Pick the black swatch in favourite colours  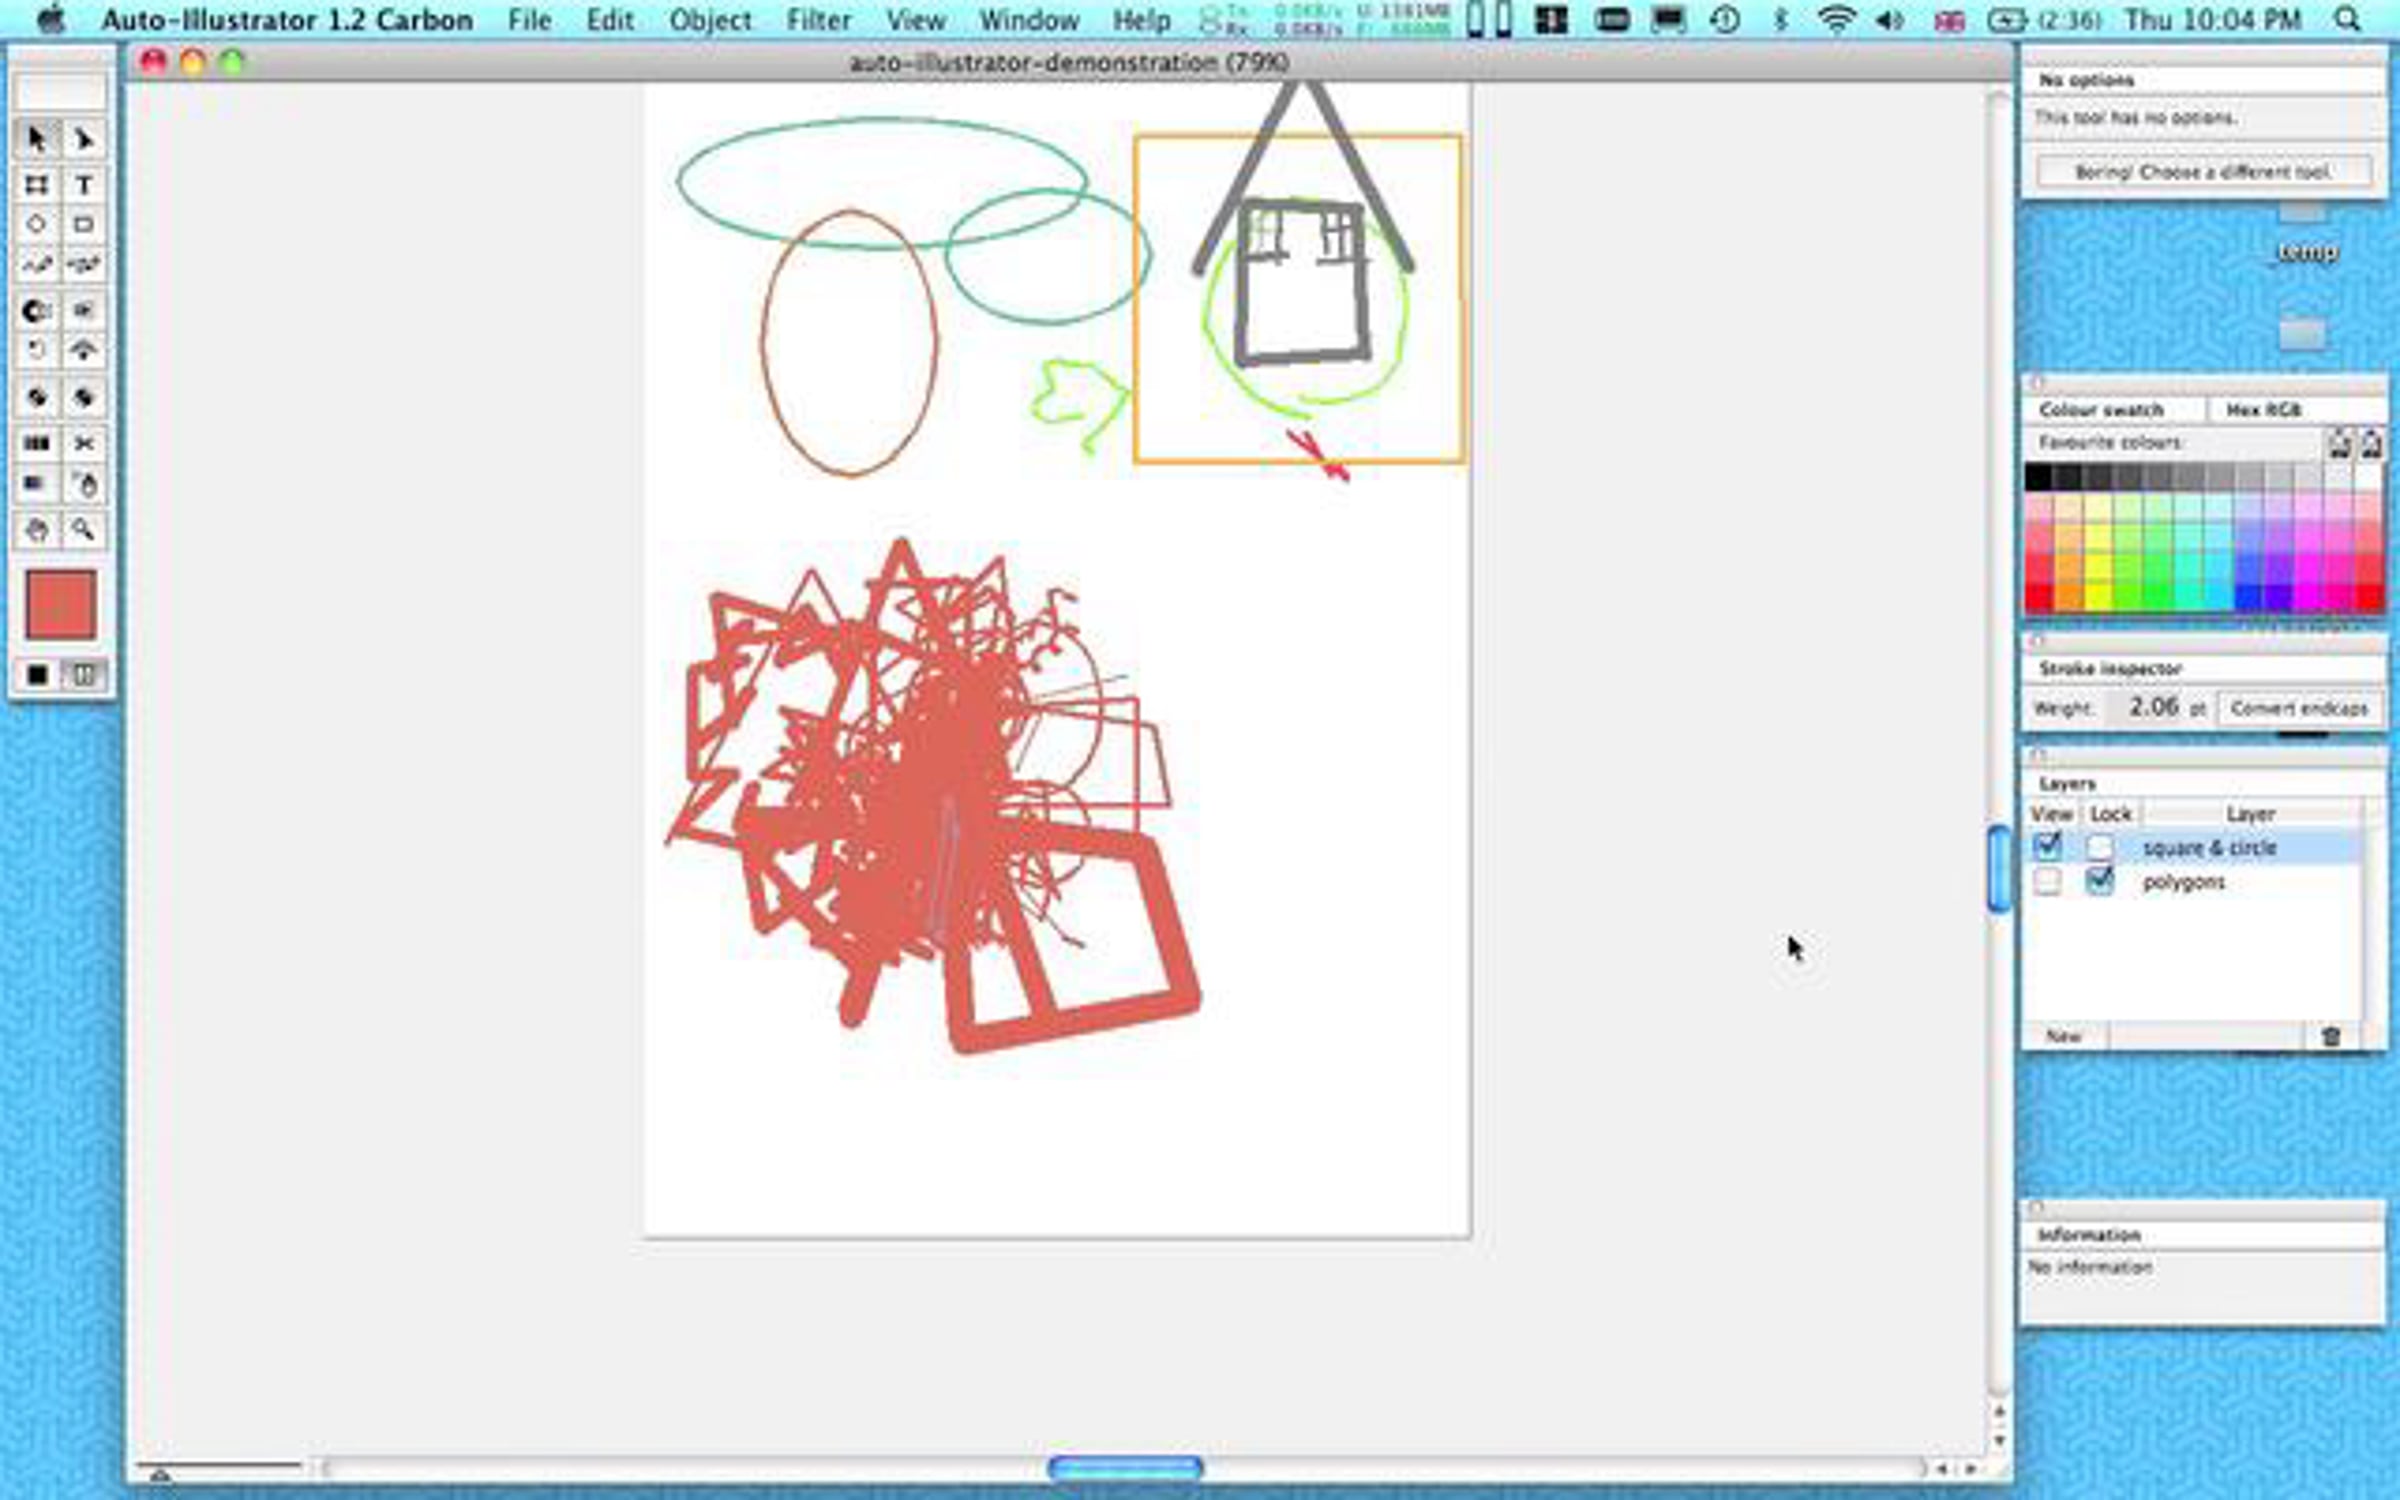pos(2038,478)
